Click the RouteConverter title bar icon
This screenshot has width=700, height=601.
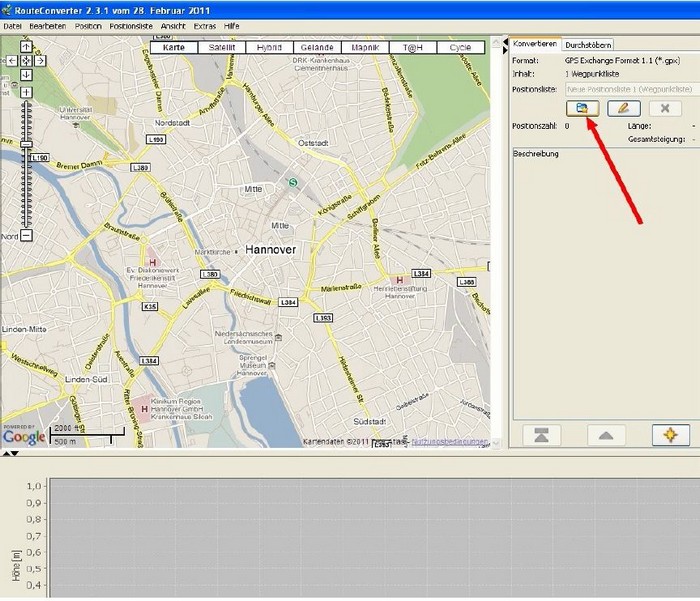pyautogui.click(x=6, y=10)
